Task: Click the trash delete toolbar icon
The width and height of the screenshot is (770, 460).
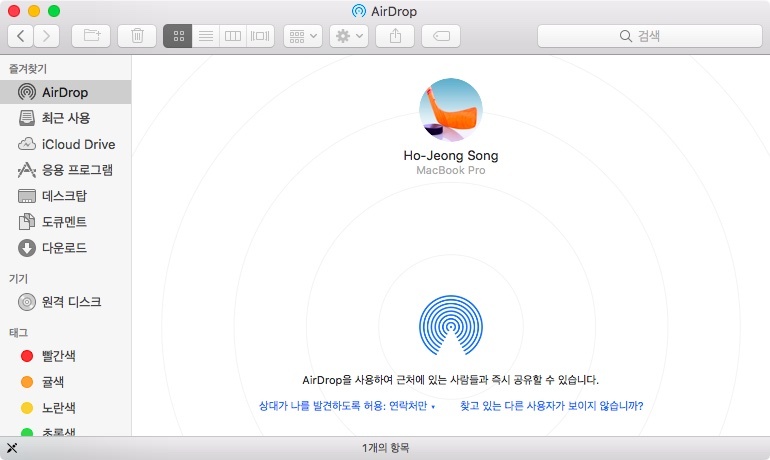Action: click(137, 36)
